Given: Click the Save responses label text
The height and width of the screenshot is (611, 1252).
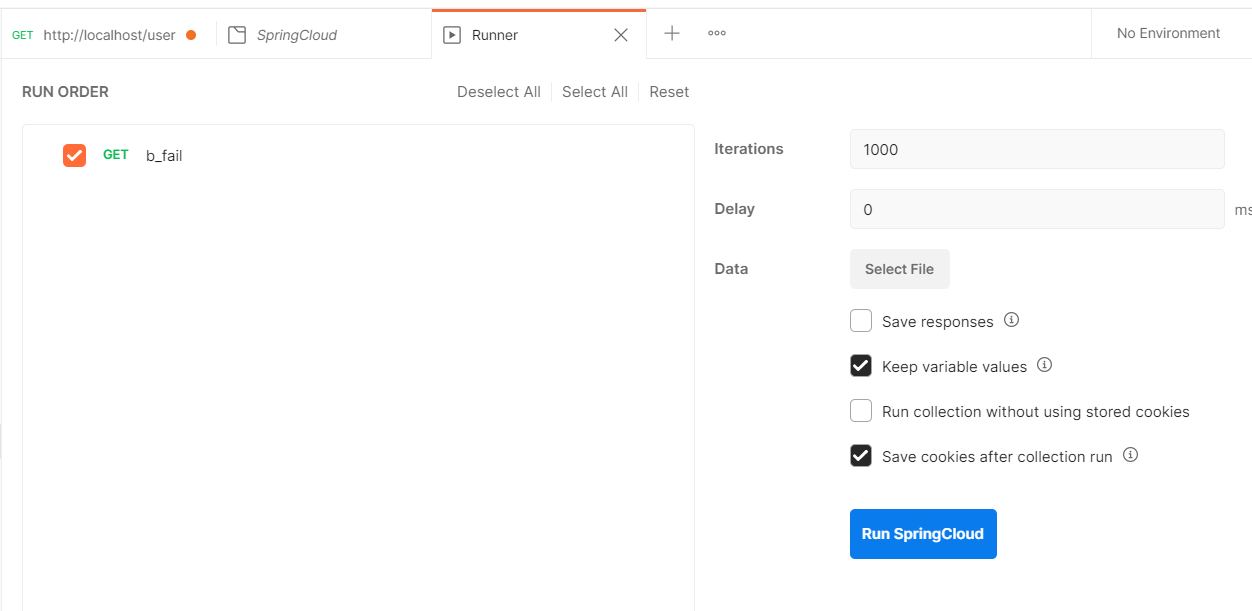Looking at the screenshot, I should click(938, 322).
